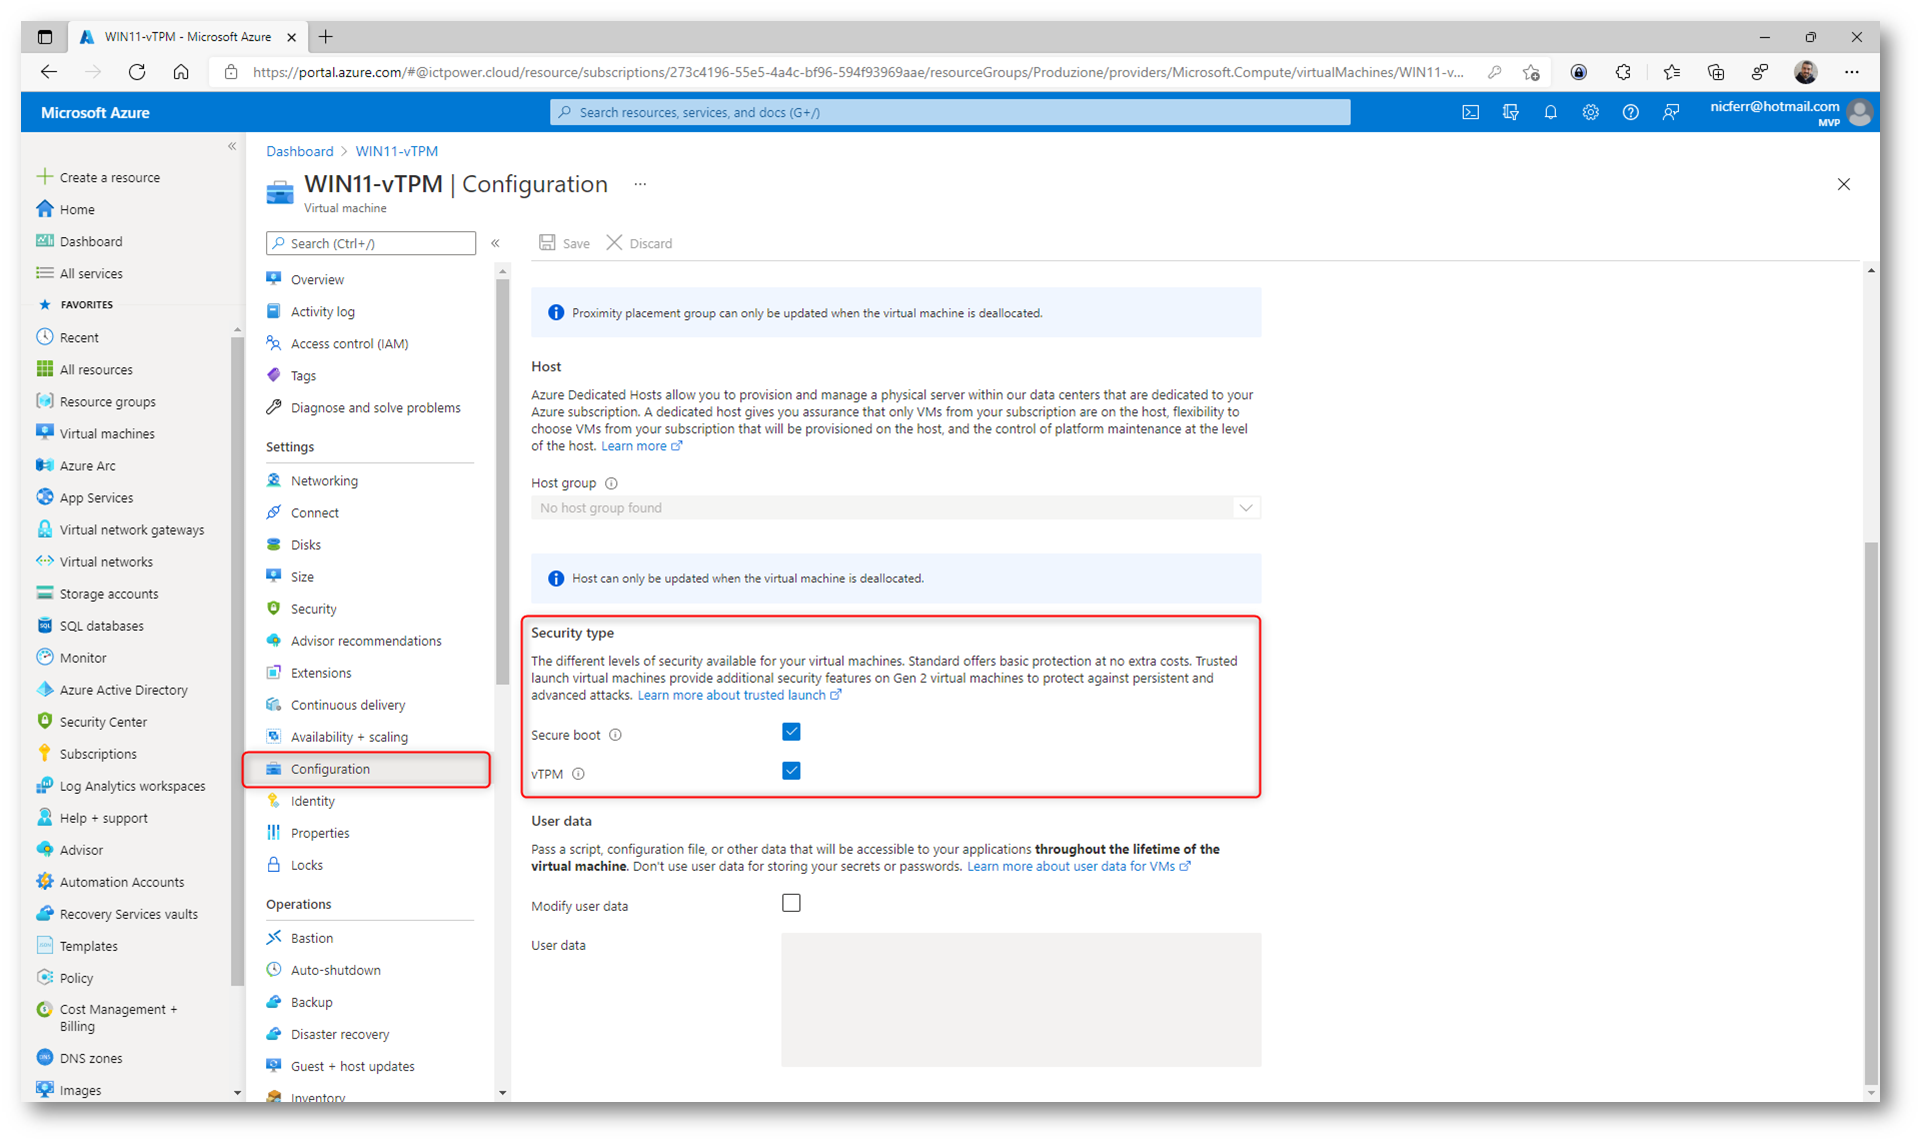Click the more options ellipsis beside Configuration title
The height and width of the screenshot is (1144, 1922).
(x=640, y=184)
